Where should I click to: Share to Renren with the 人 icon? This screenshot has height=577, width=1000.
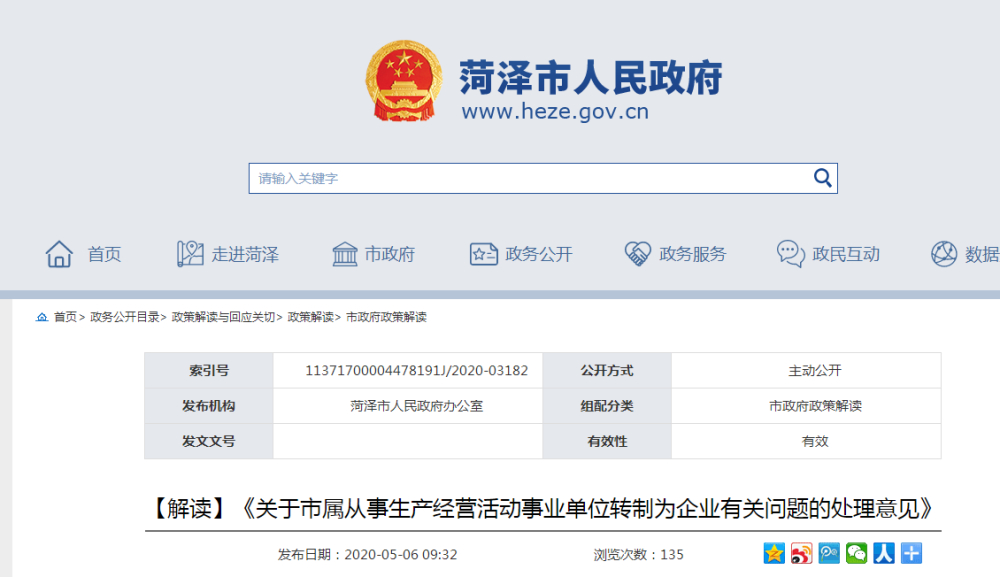point(883,553)
